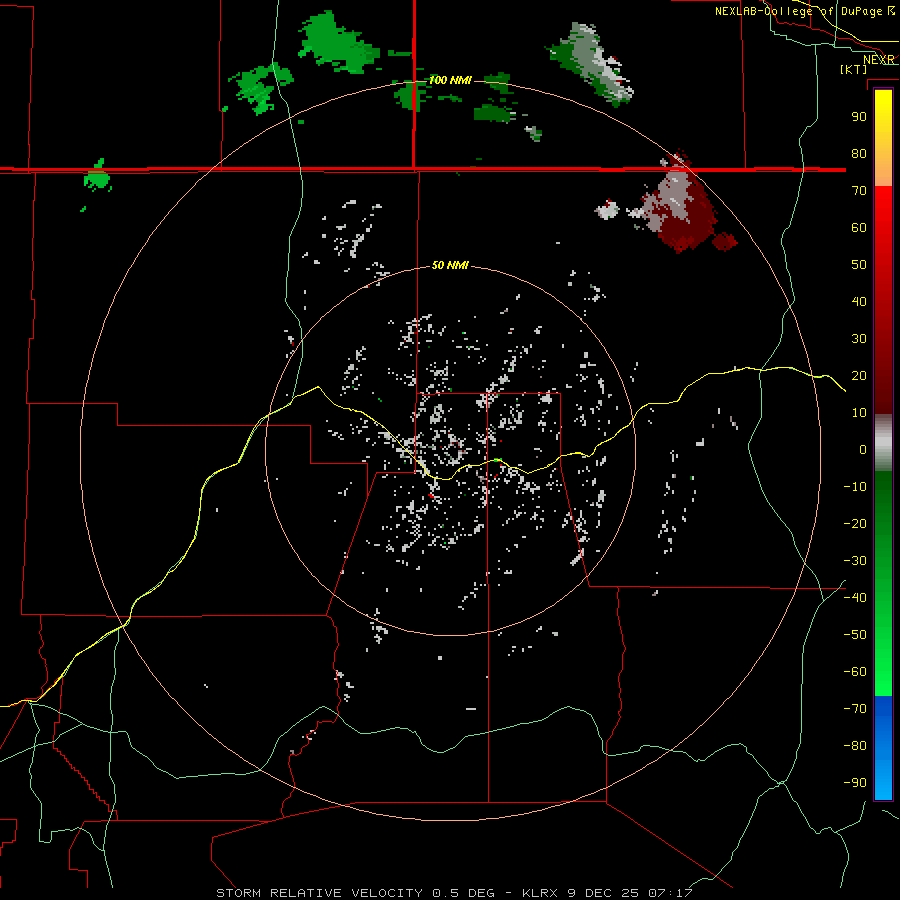Select the 80 value on the velocity scale
The width and height of the screenshot is (900, 900).
click(x=859, y=153)
